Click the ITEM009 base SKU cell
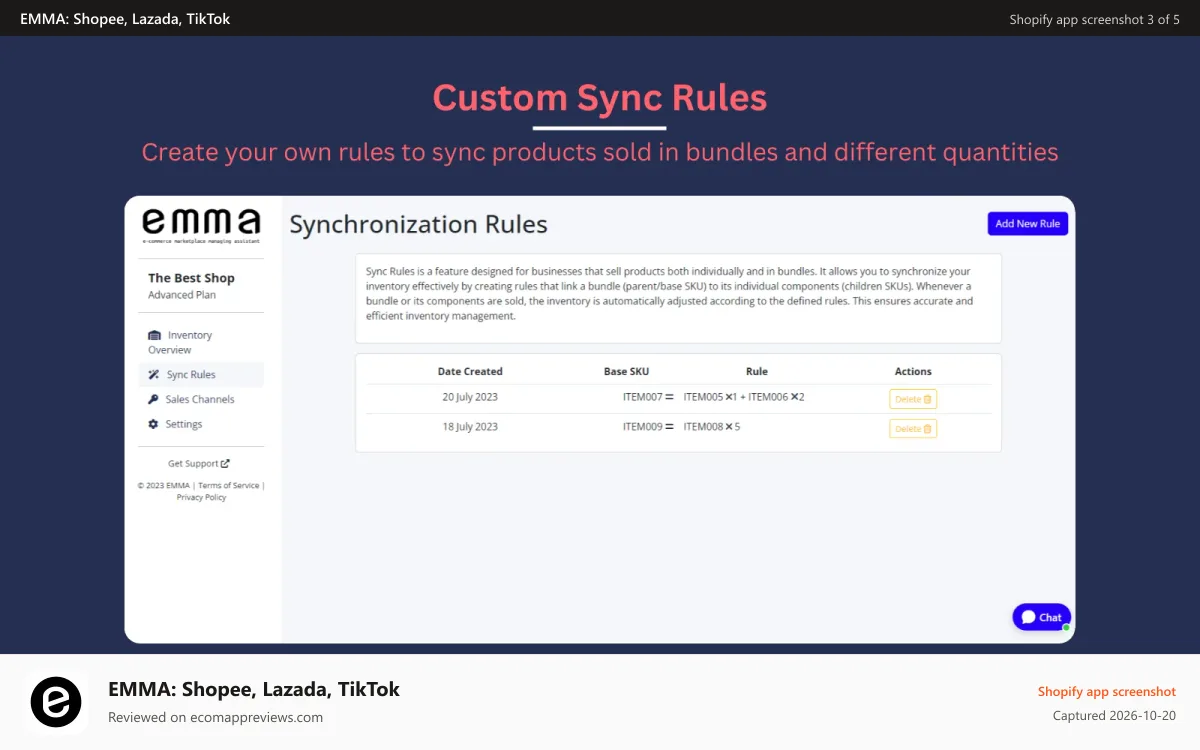This screenshot has width=1200, height=750. click(x=643, y=427)
